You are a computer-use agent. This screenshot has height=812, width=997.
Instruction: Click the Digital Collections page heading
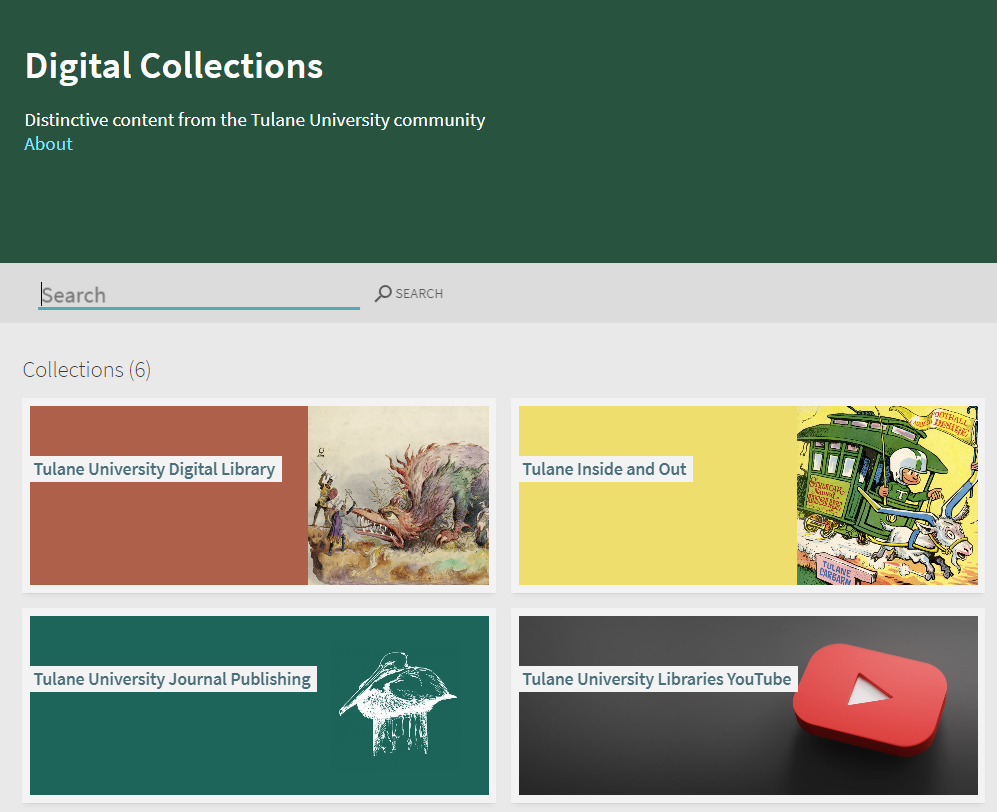(174, 66)
